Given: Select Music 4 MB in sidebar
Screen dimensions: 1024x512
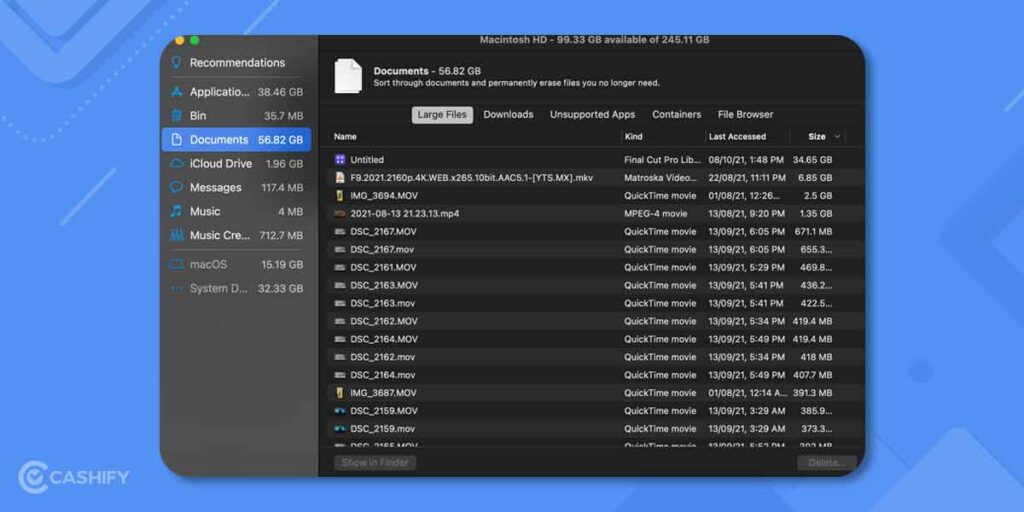Looking at the screenshot, I should (236, 212).
